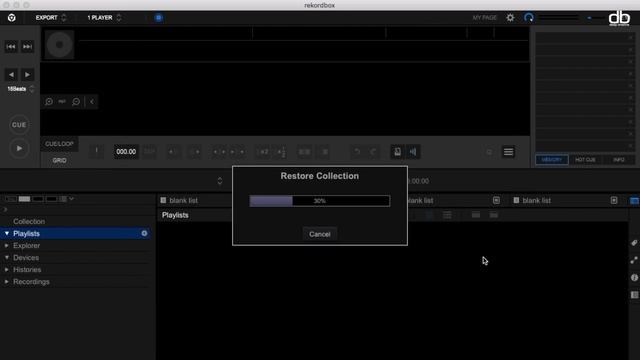Select the HOT CUE tab

[585, 160]
